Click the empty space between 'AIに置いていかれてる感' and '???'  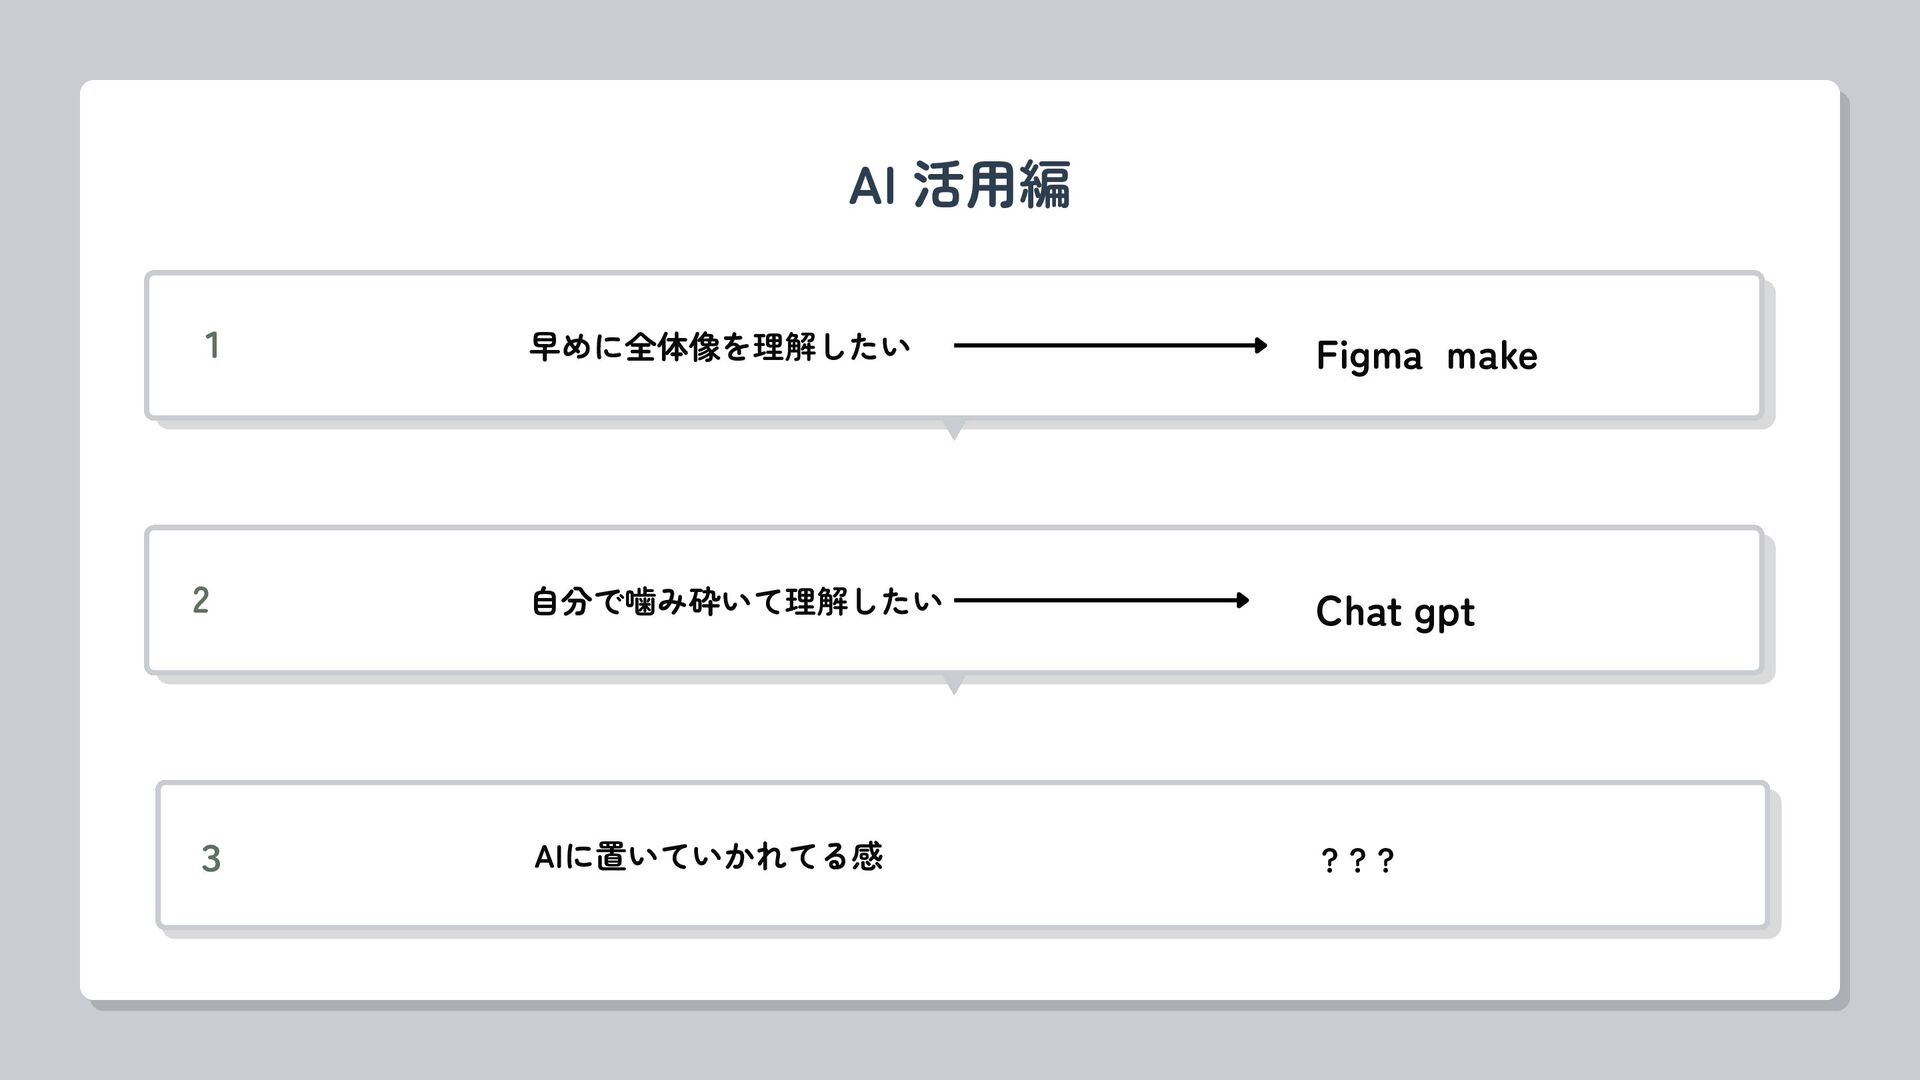pyautogui.click(x=1100, y=857)
